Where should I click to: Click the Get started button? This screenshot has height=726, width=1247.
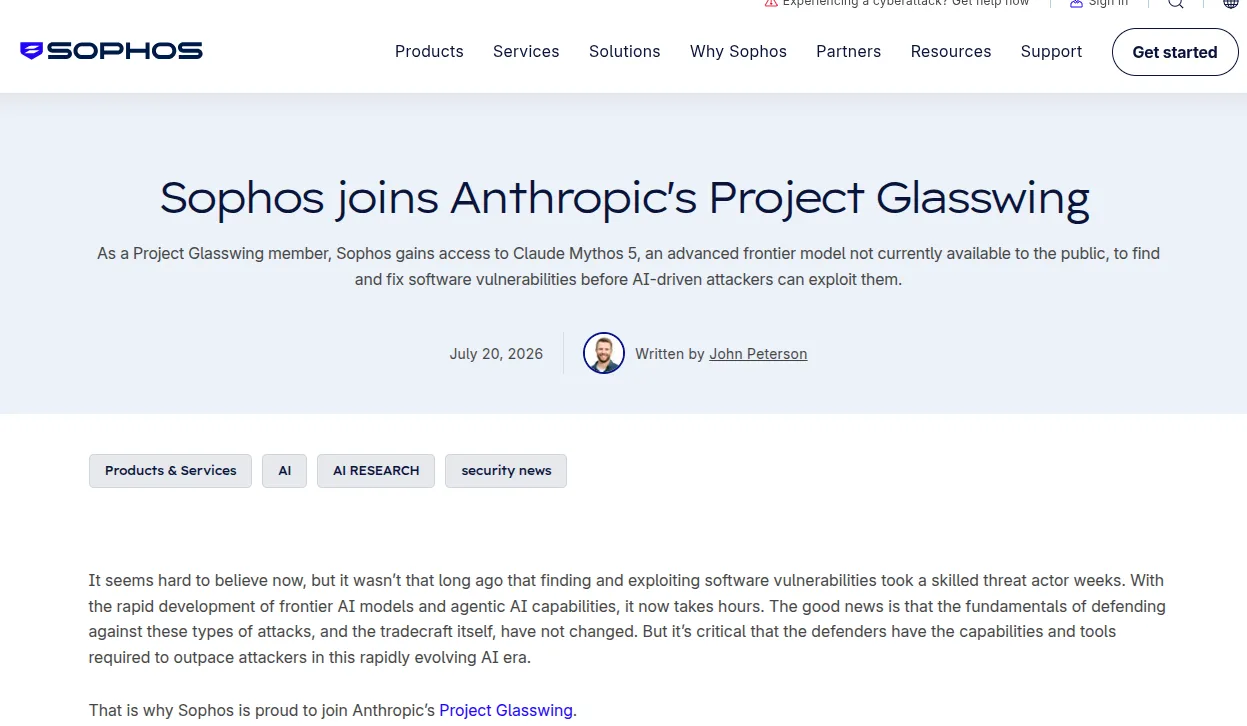pos(1175,52)
